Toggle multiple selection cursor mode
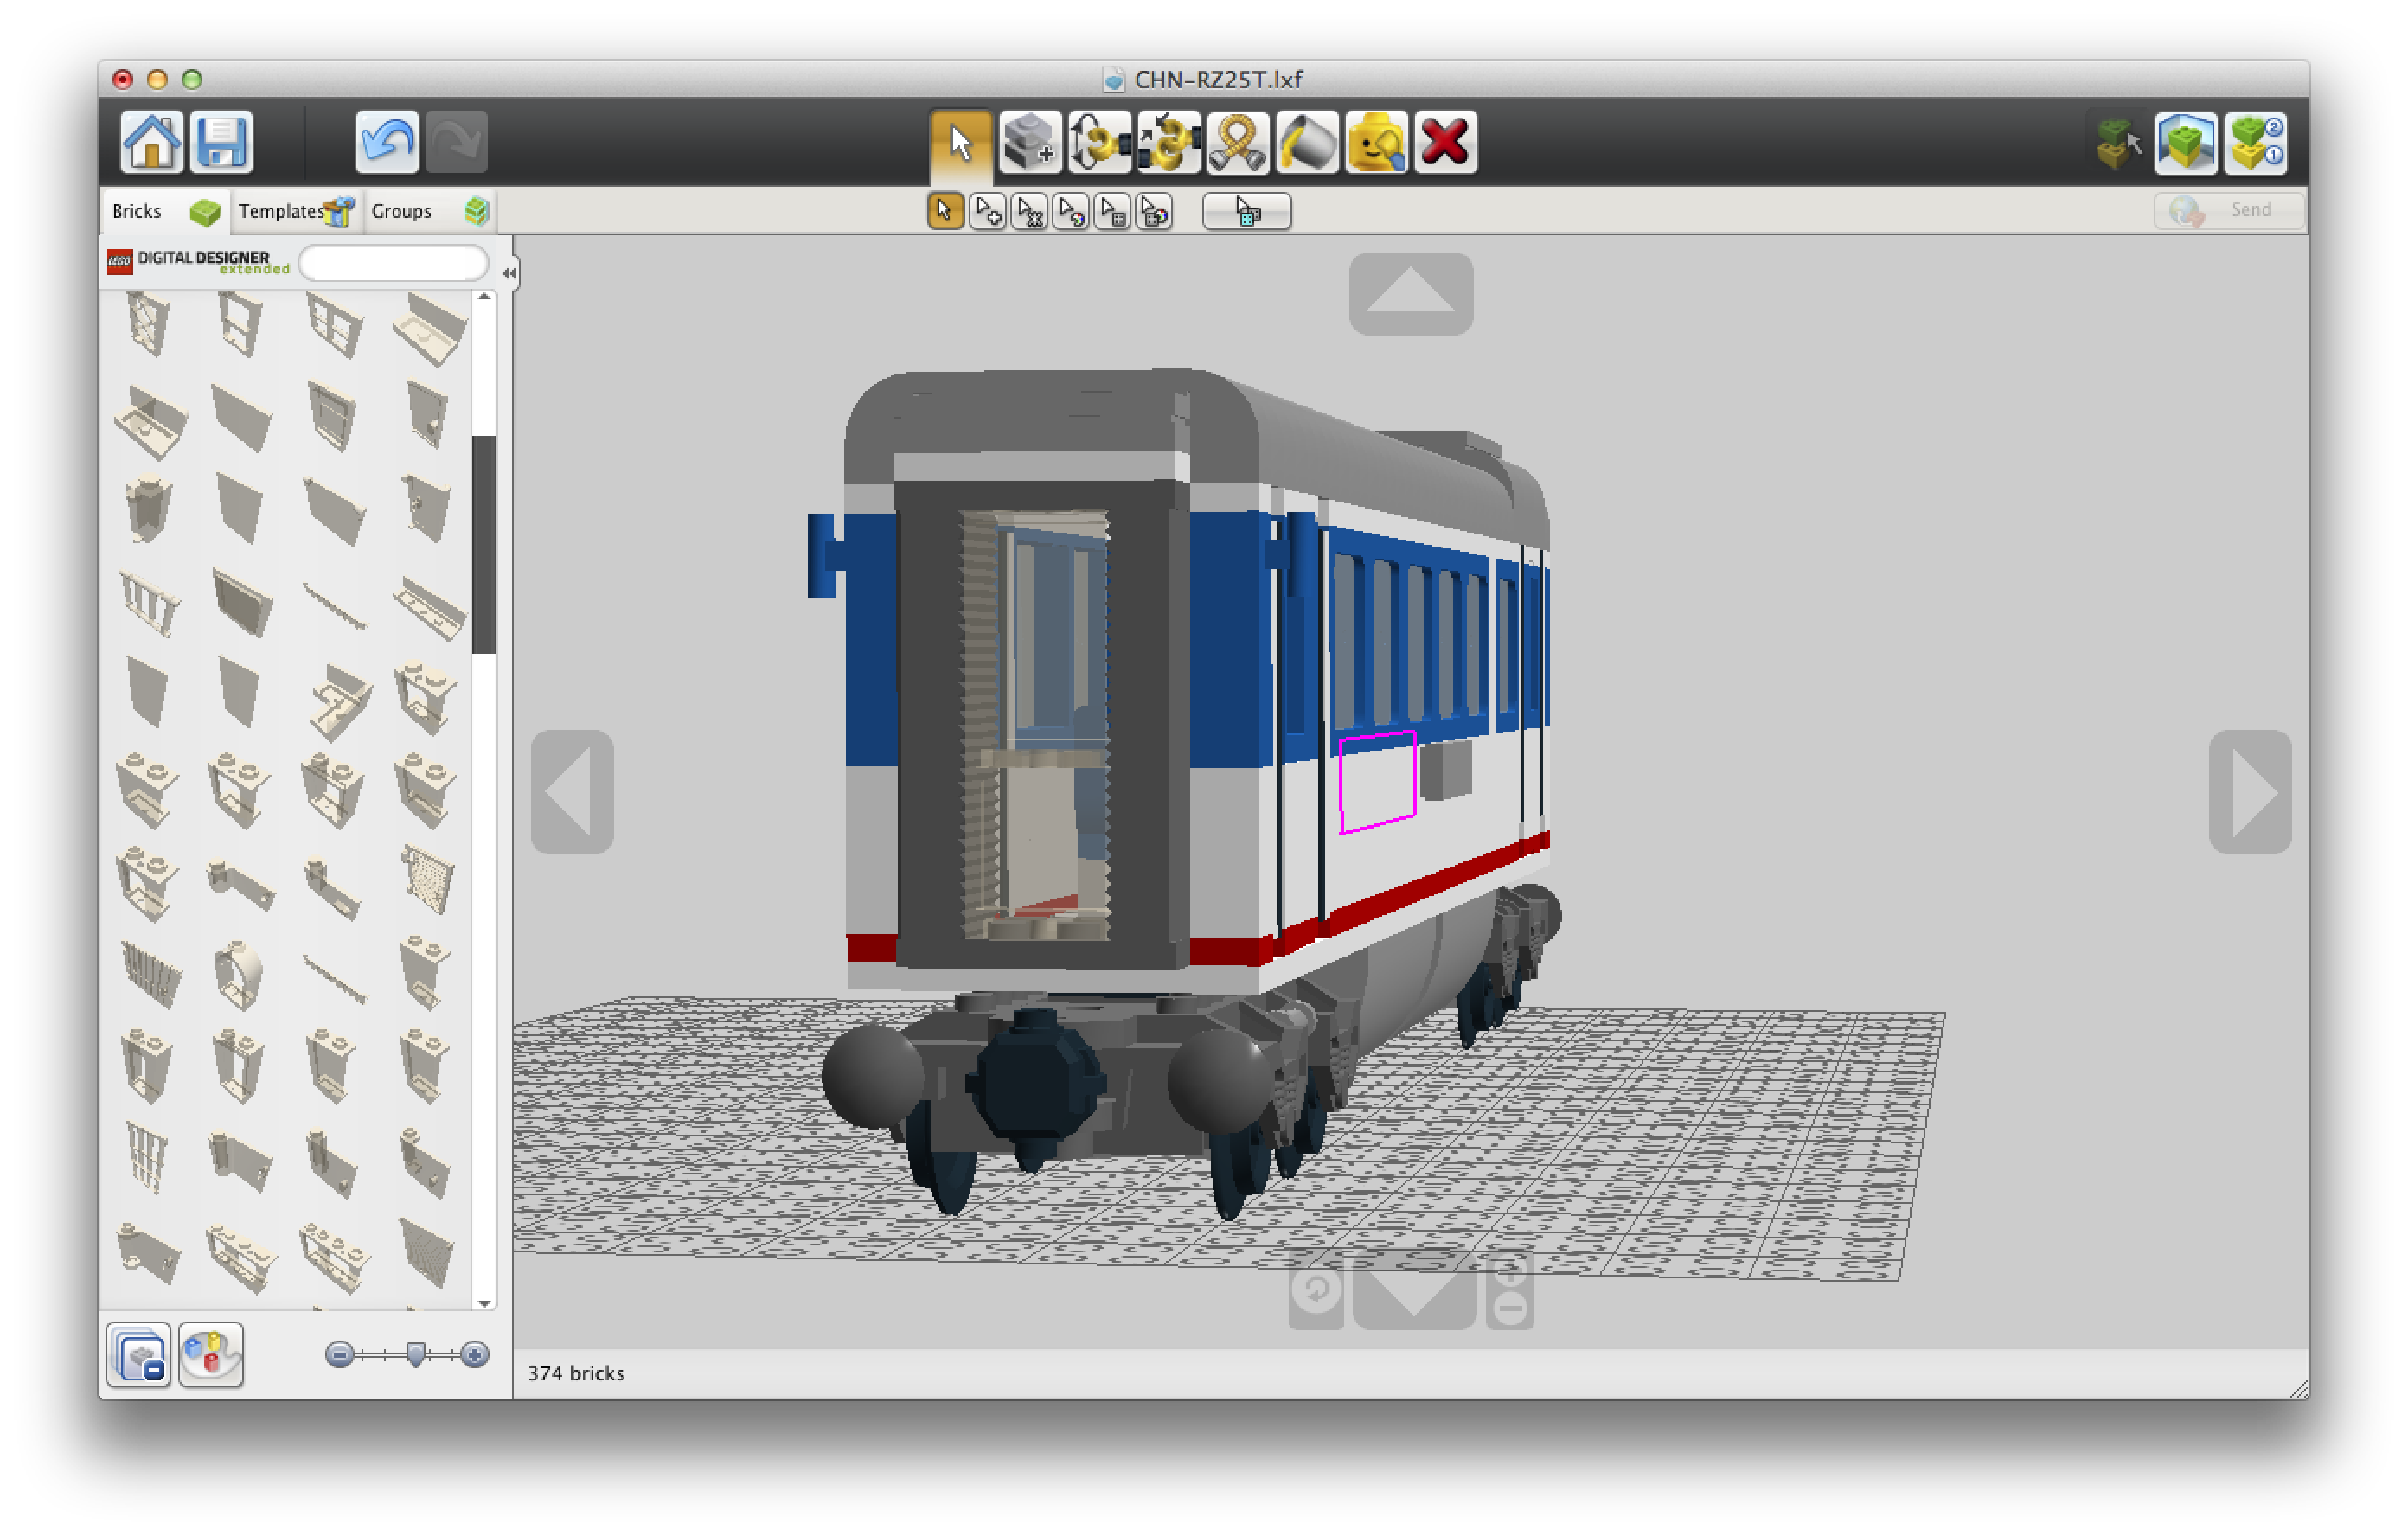 pos(988,212)
